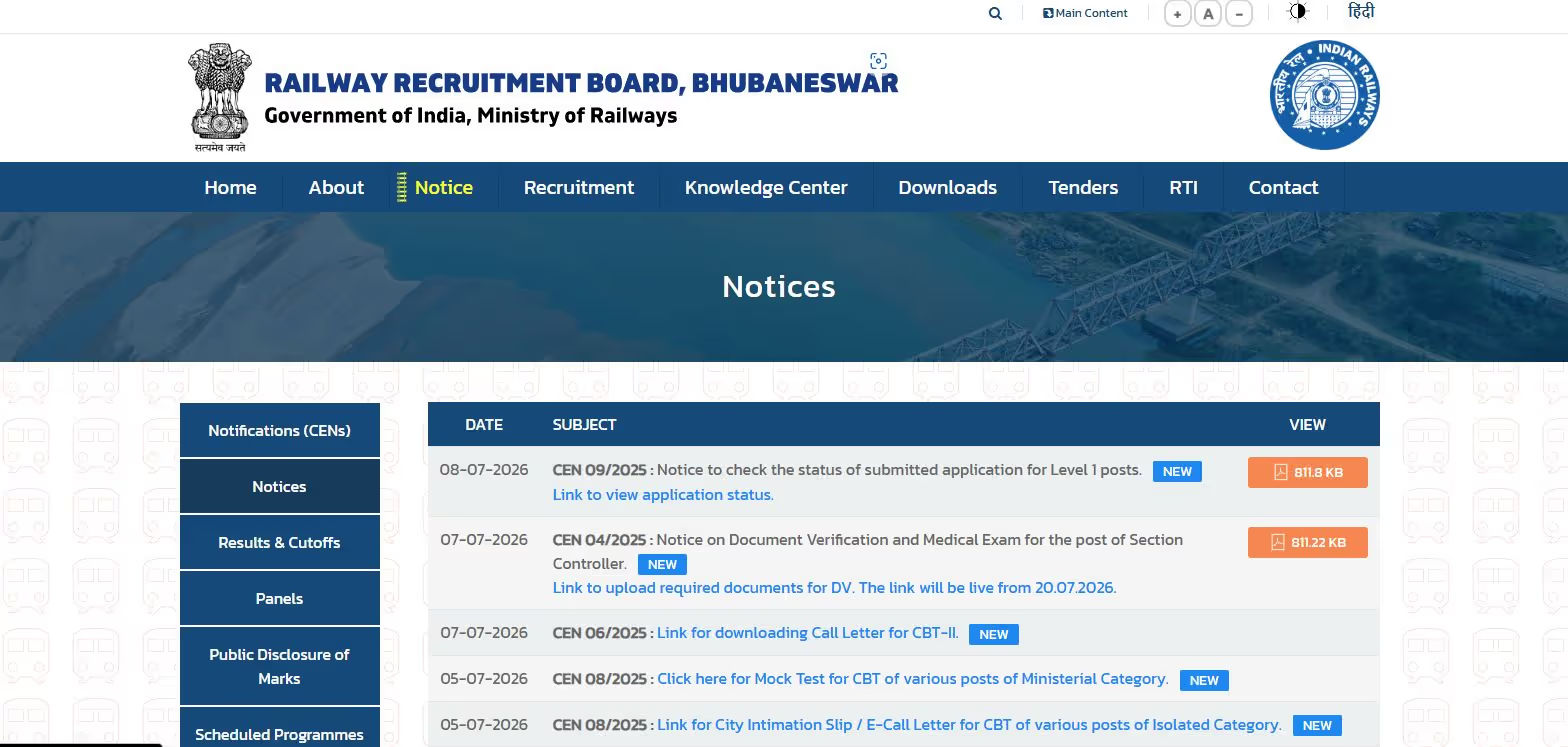Open Mock Test link for Ministerial Category
This screenshot has height=747, width=1568.
912,679
